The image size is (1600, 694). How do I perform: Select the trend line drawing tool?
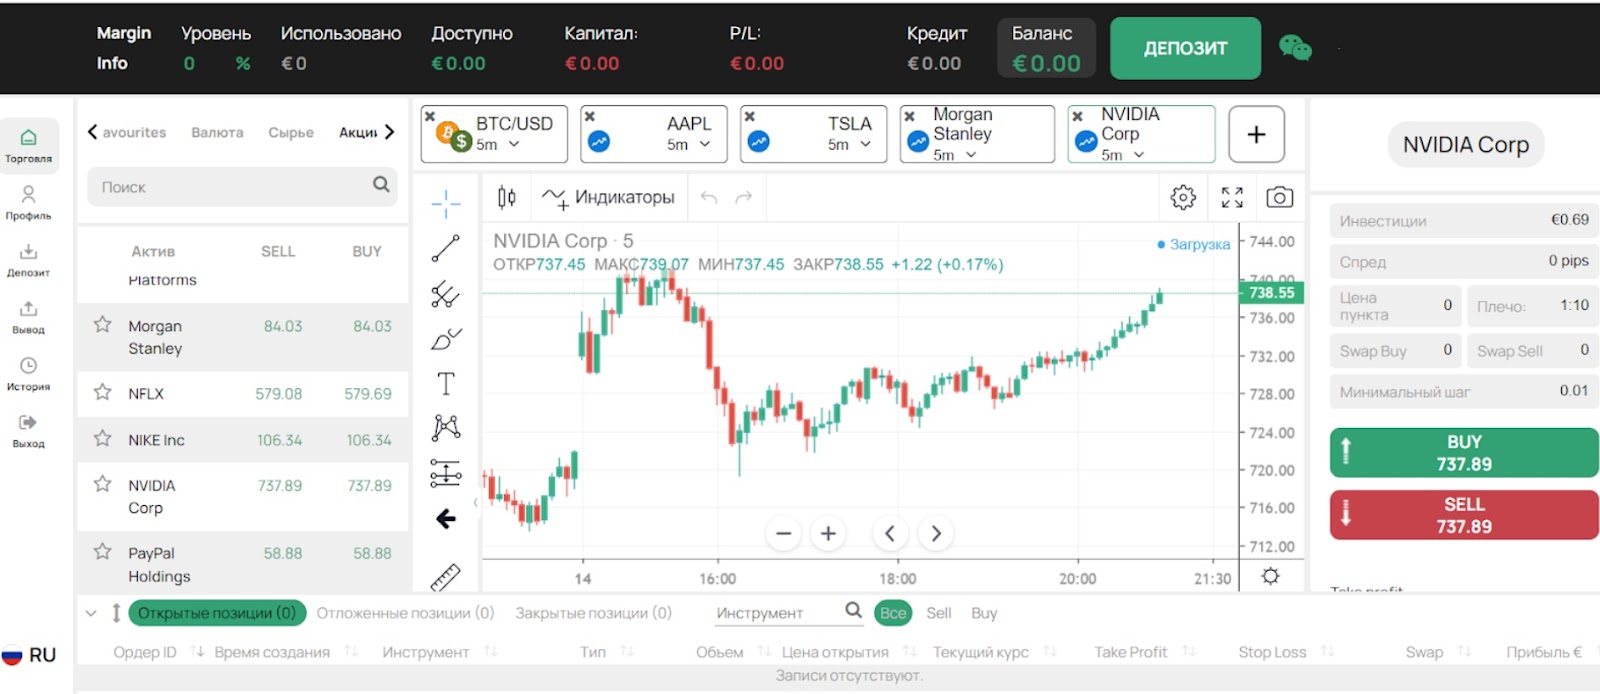tap(446, 248)
